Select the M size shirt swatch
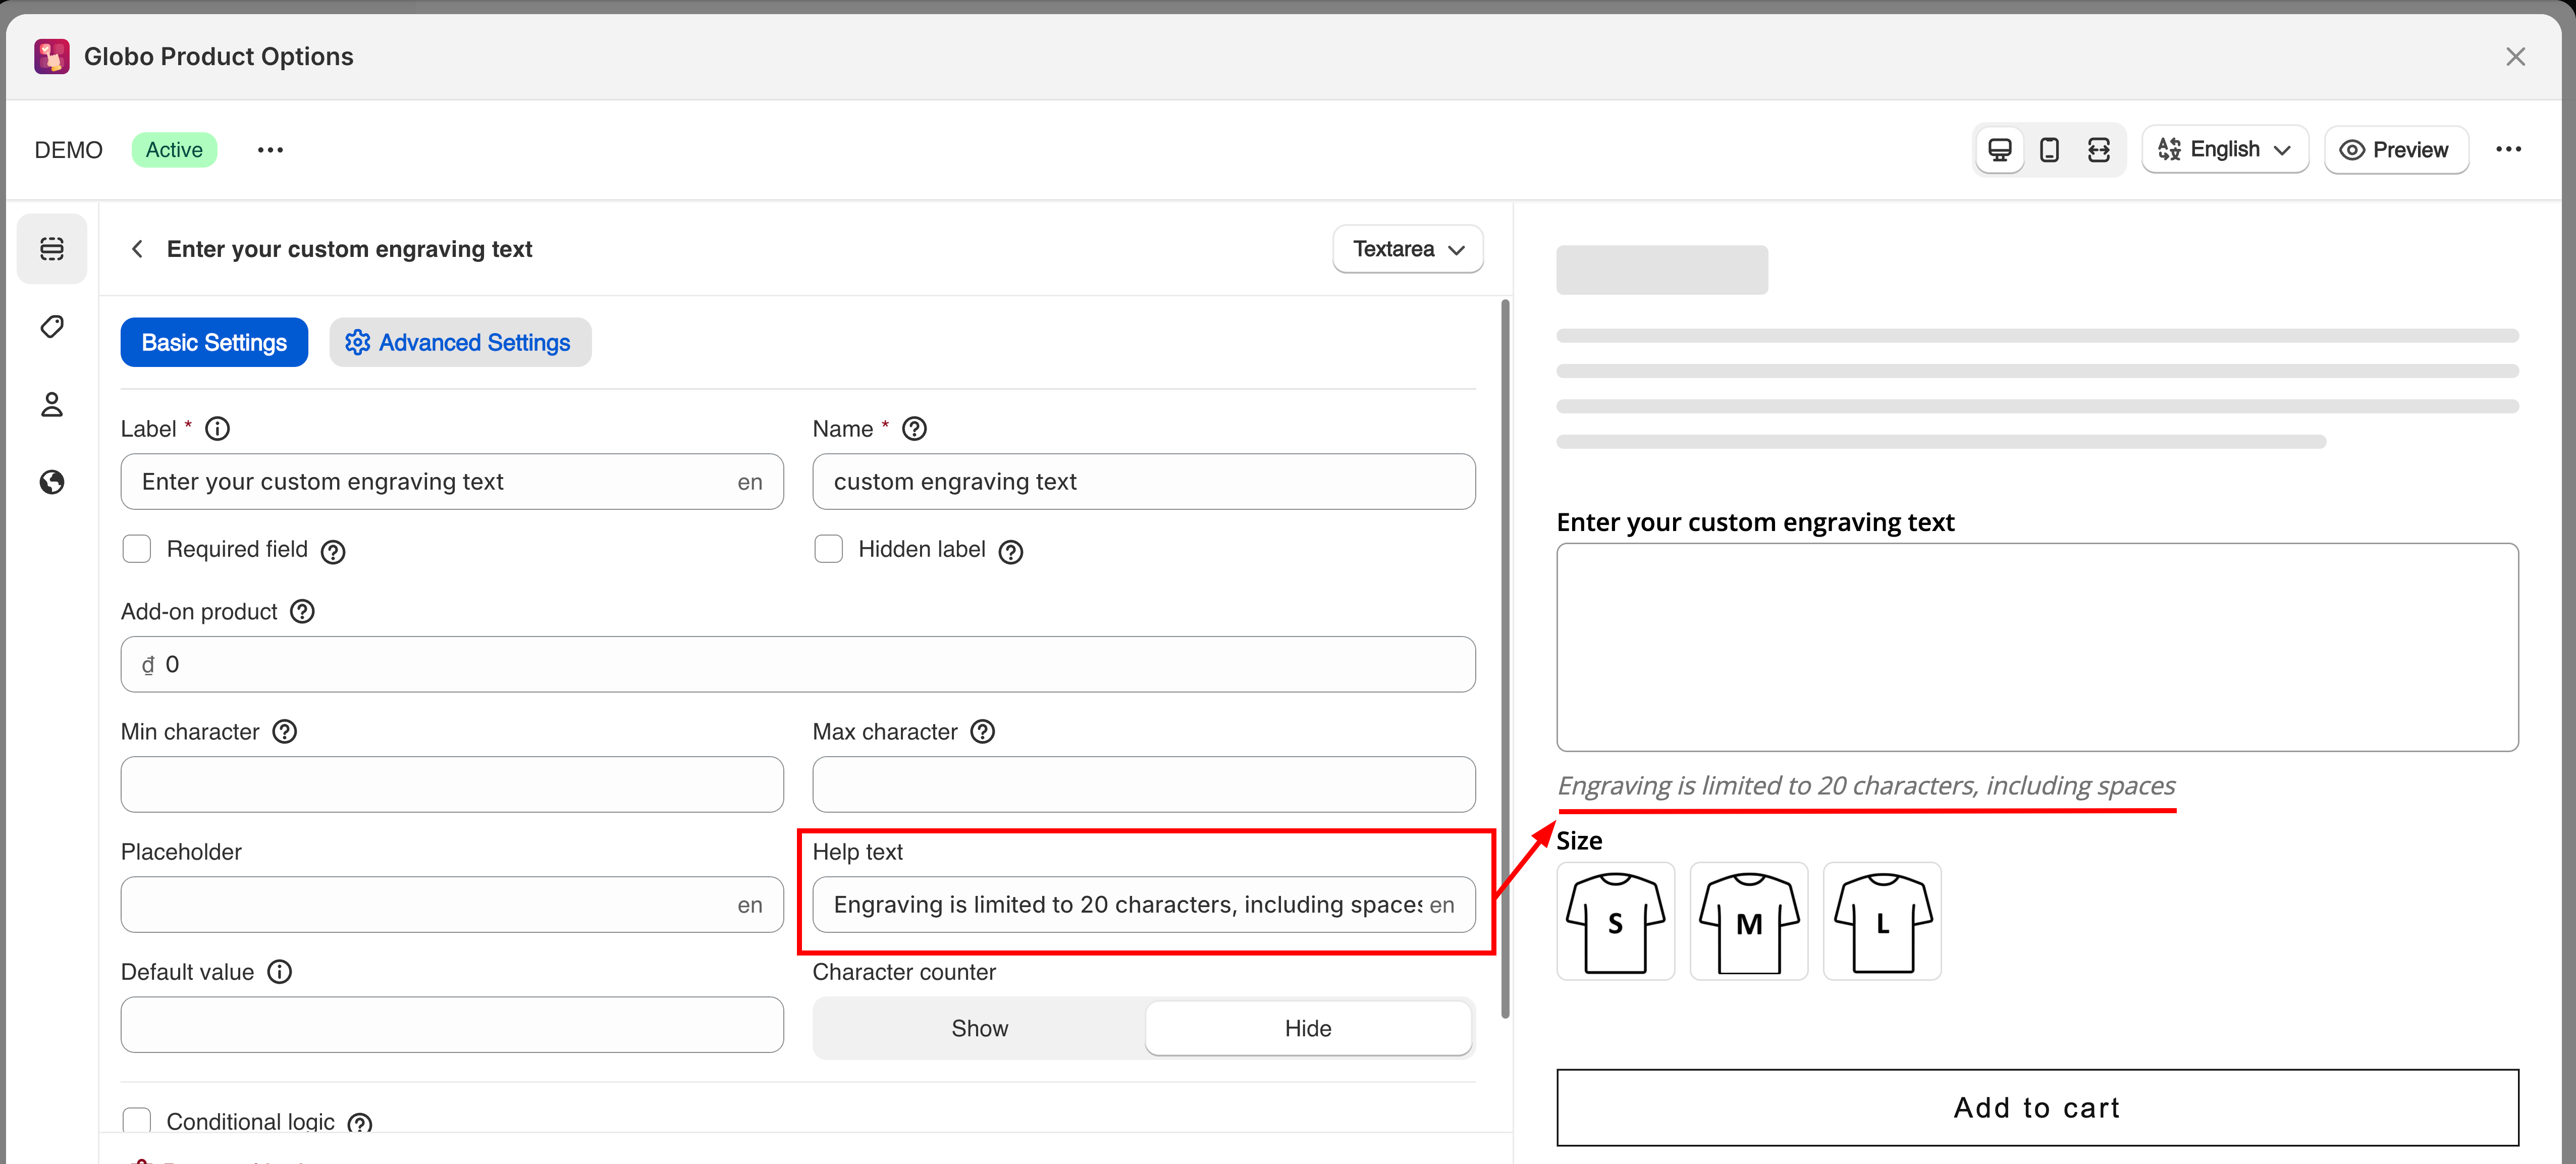2576x1164 pixels. [1748, 922]
